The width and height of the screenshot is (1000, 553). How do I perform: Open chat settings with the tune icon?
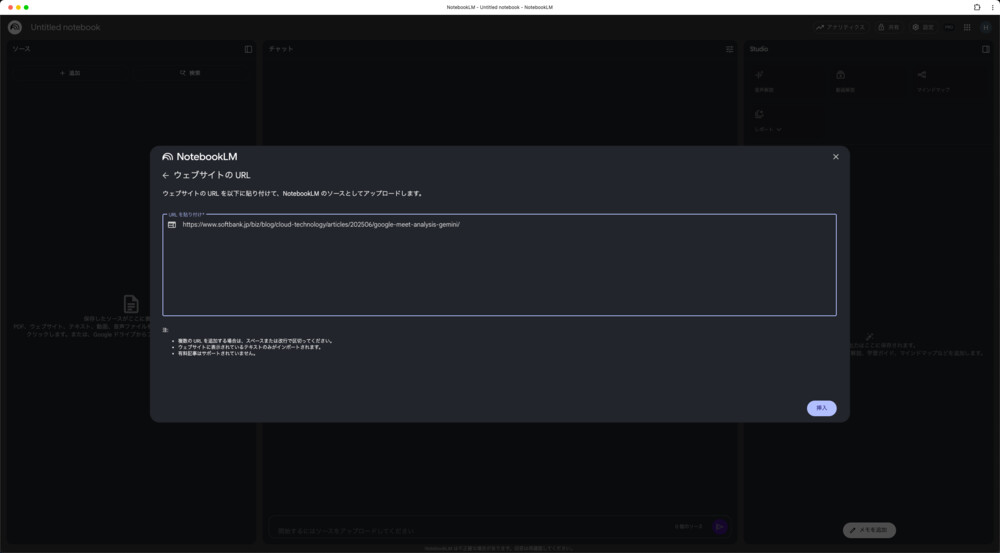tap(730, 49)
